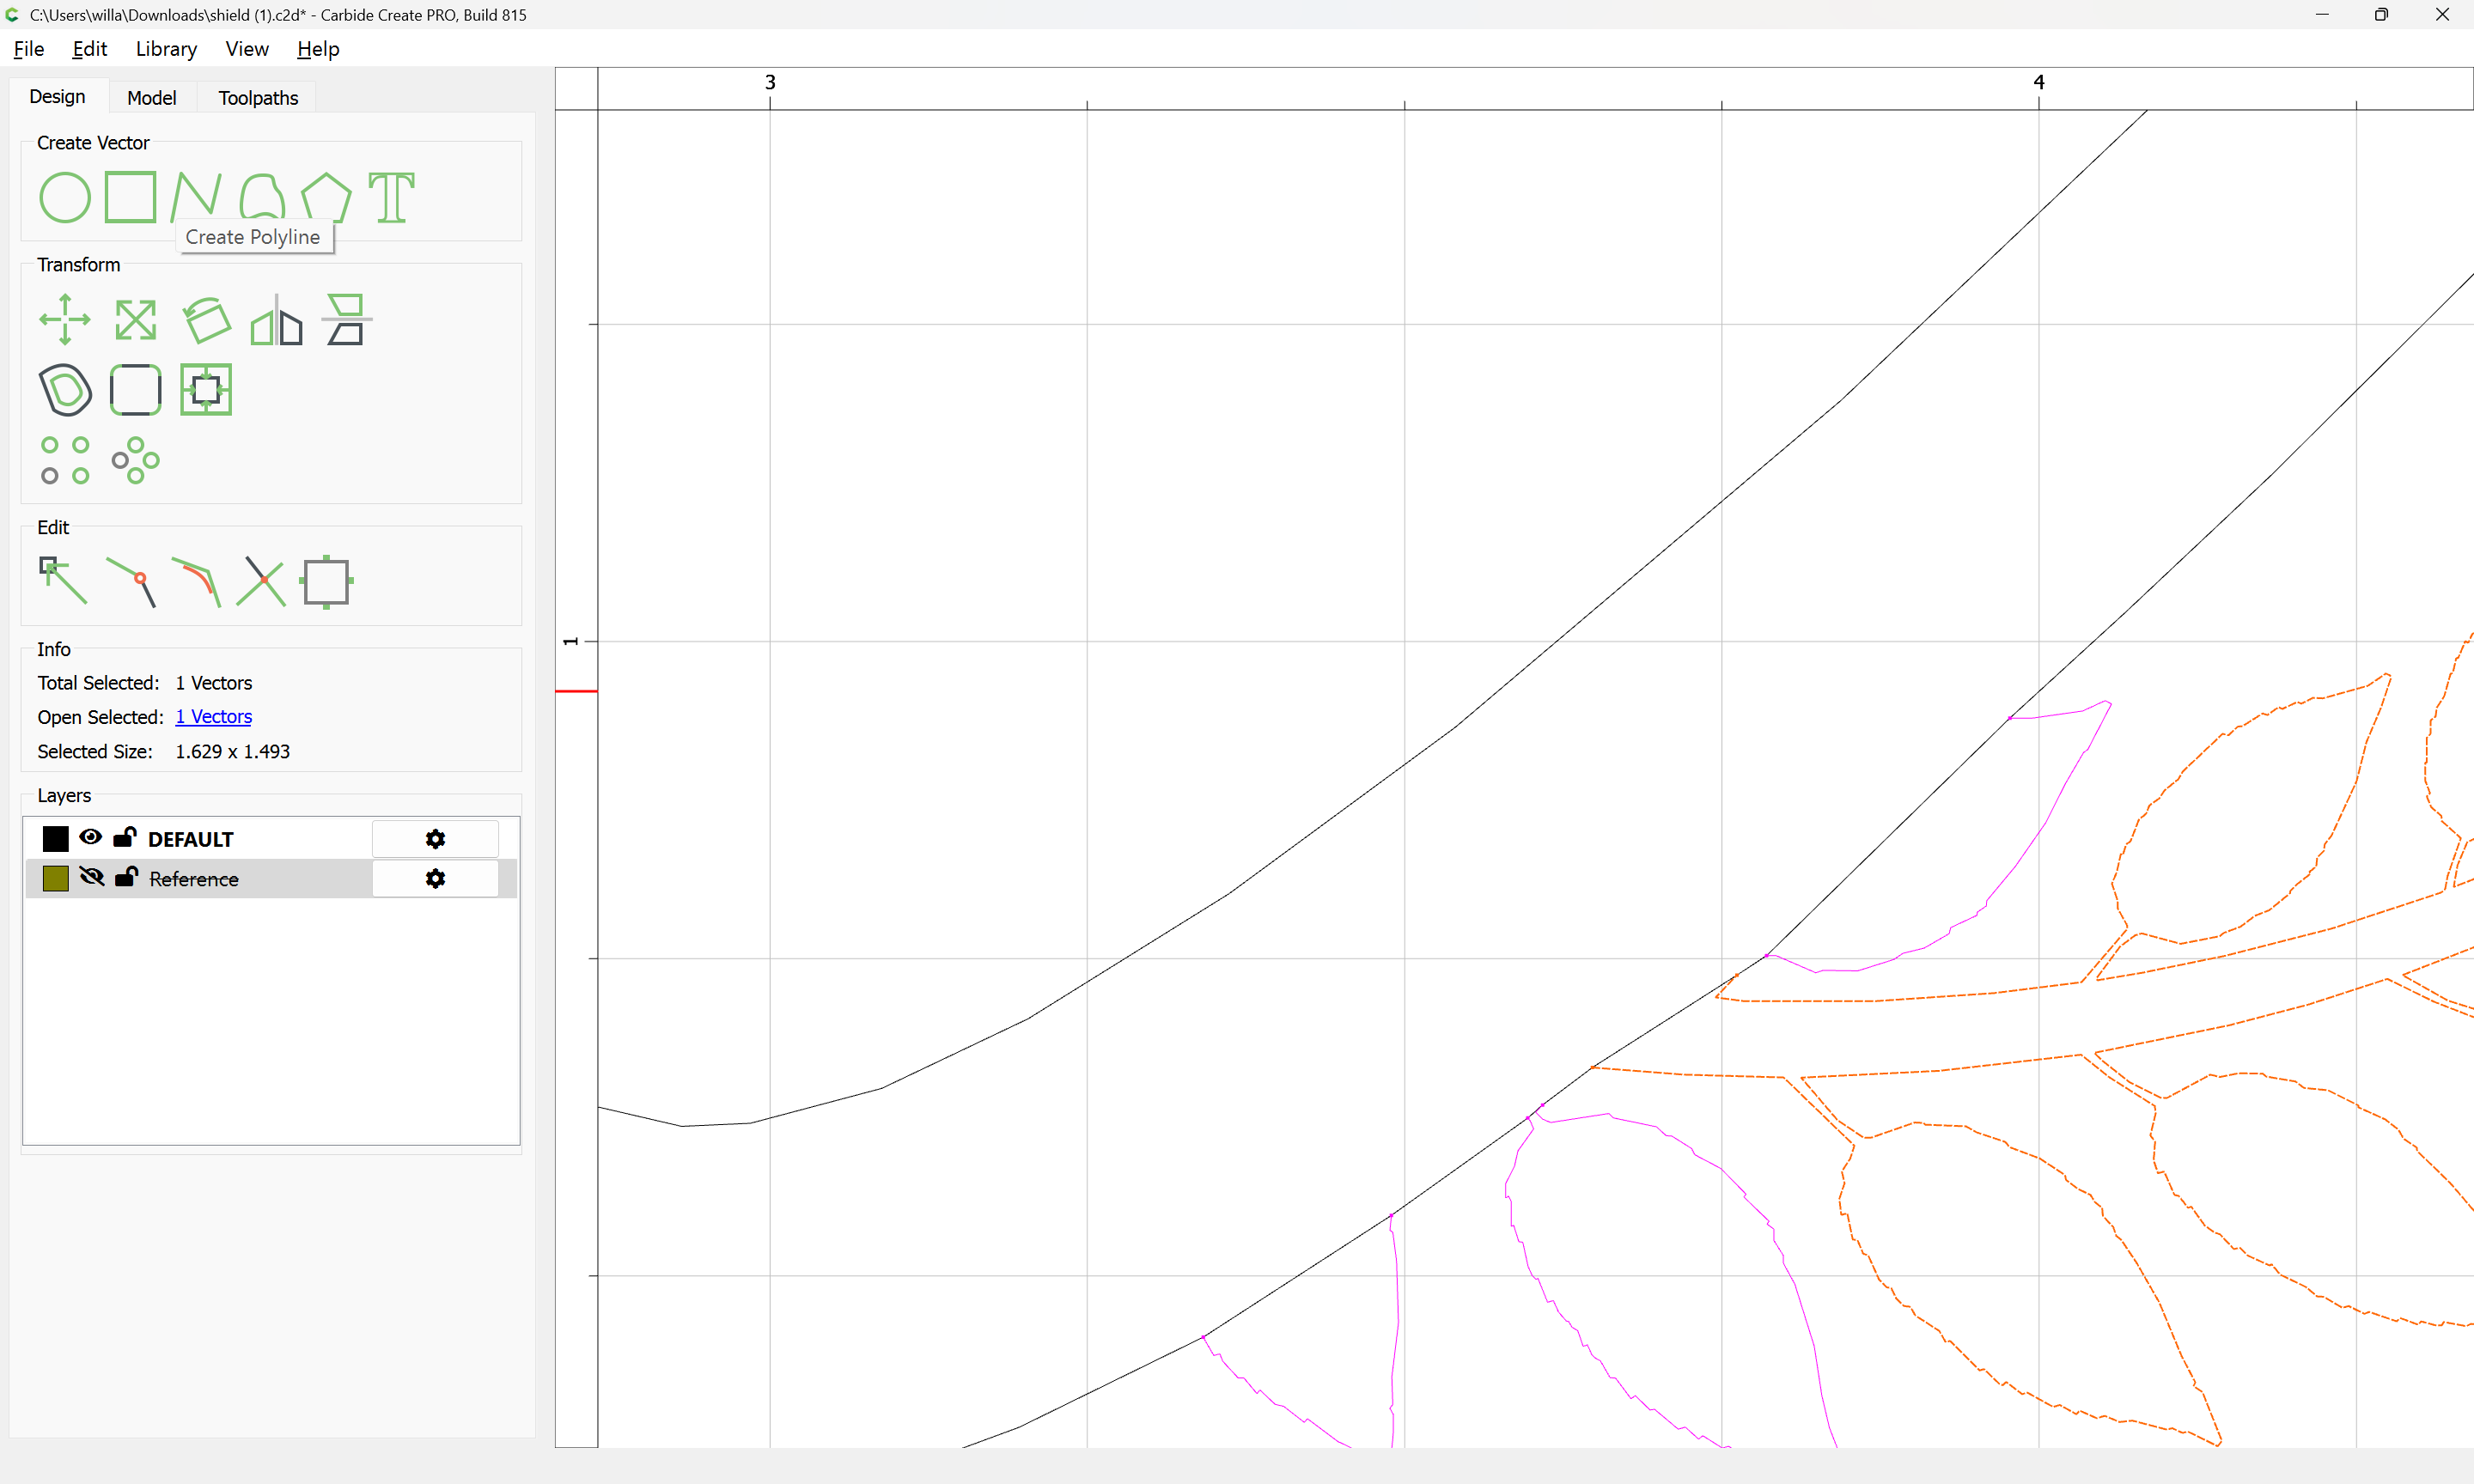
Task: Open the inset/boolean square tool
Action: pyautogui.click(x=206, y=390)
